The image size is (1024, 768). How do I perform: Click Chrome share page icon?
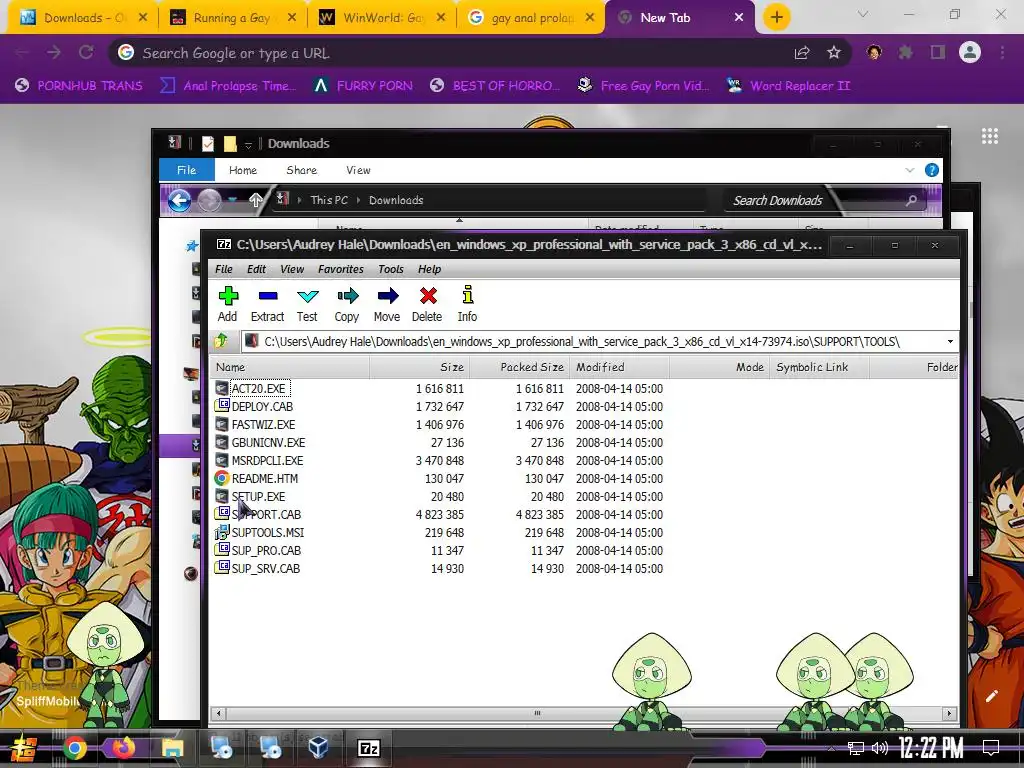tap(802, 53)
